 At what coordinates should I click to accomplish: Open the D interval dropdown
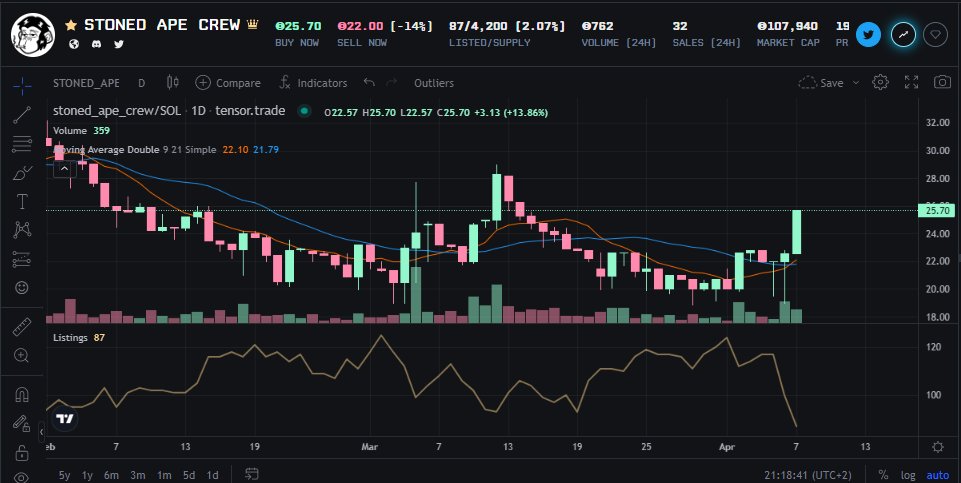click(x=142, y=83)
